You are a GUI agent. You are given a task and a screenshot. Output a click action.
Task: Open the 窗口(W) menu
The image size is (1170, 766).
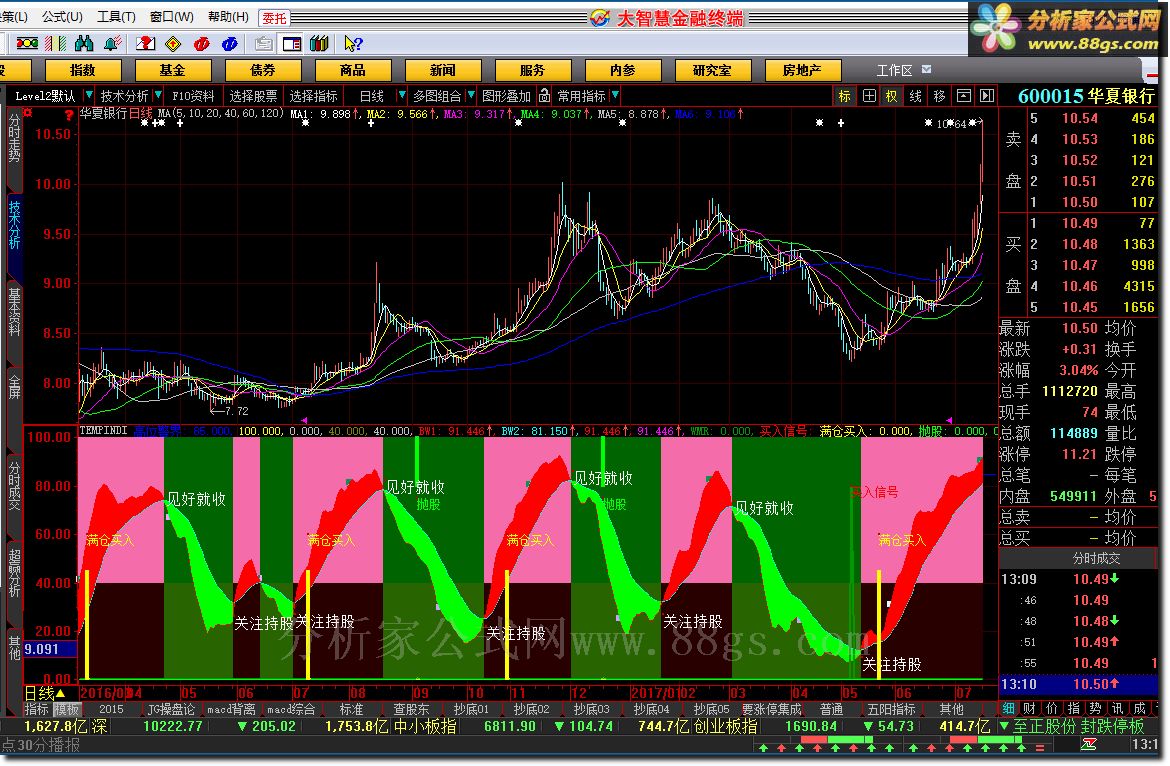(171, 16)
